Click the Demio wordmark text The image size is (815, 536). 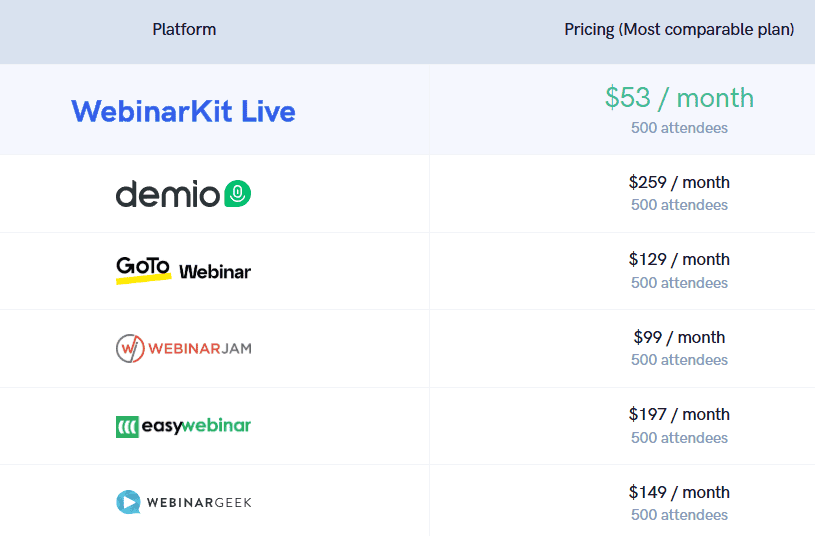[167, 194]
